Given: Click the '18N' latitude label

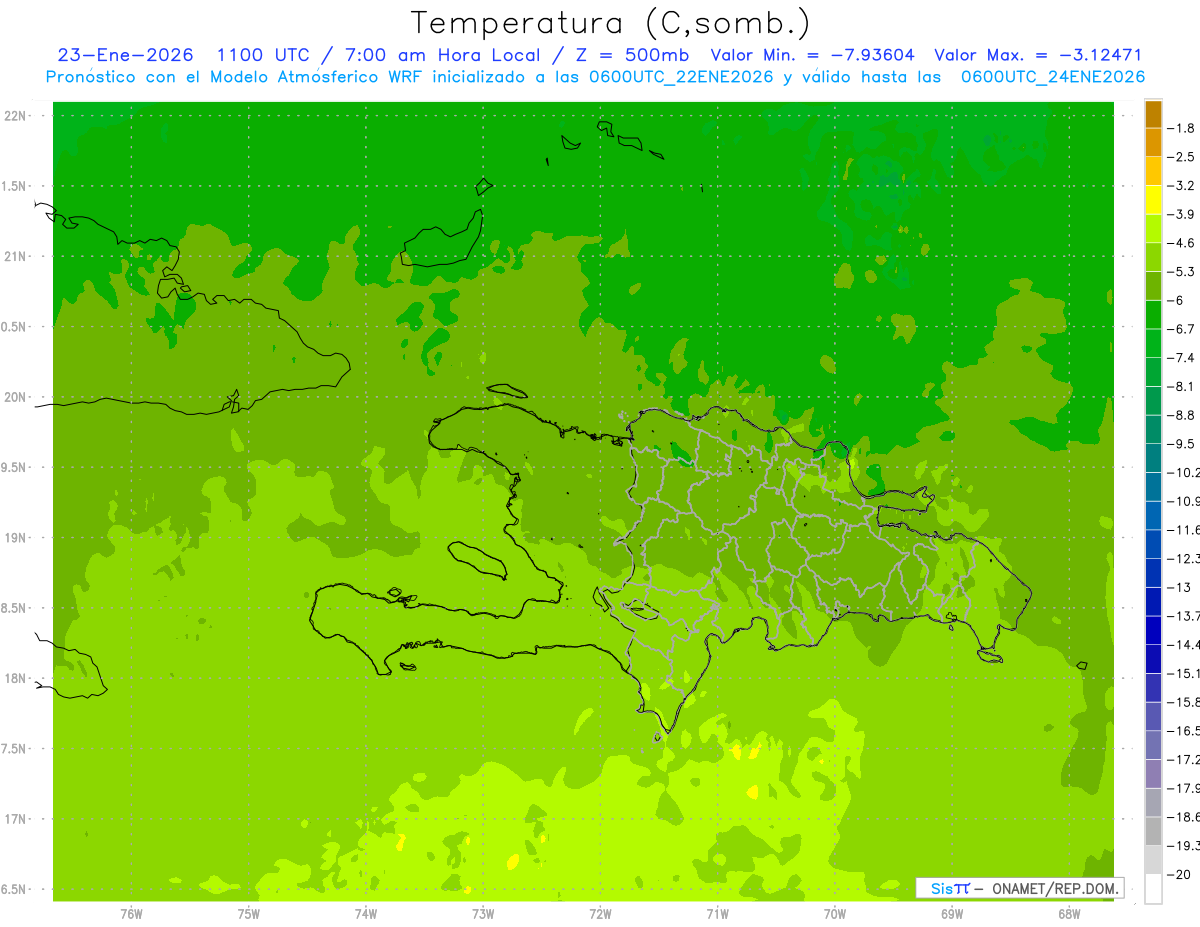Looking at the screenshot, I should tap(17, 679).
